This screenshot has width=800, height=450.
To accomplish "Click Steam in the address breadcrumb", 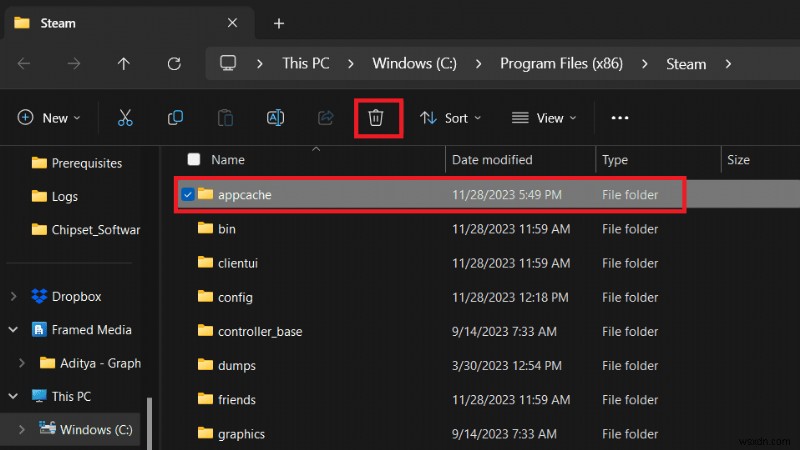I will 686,64.
